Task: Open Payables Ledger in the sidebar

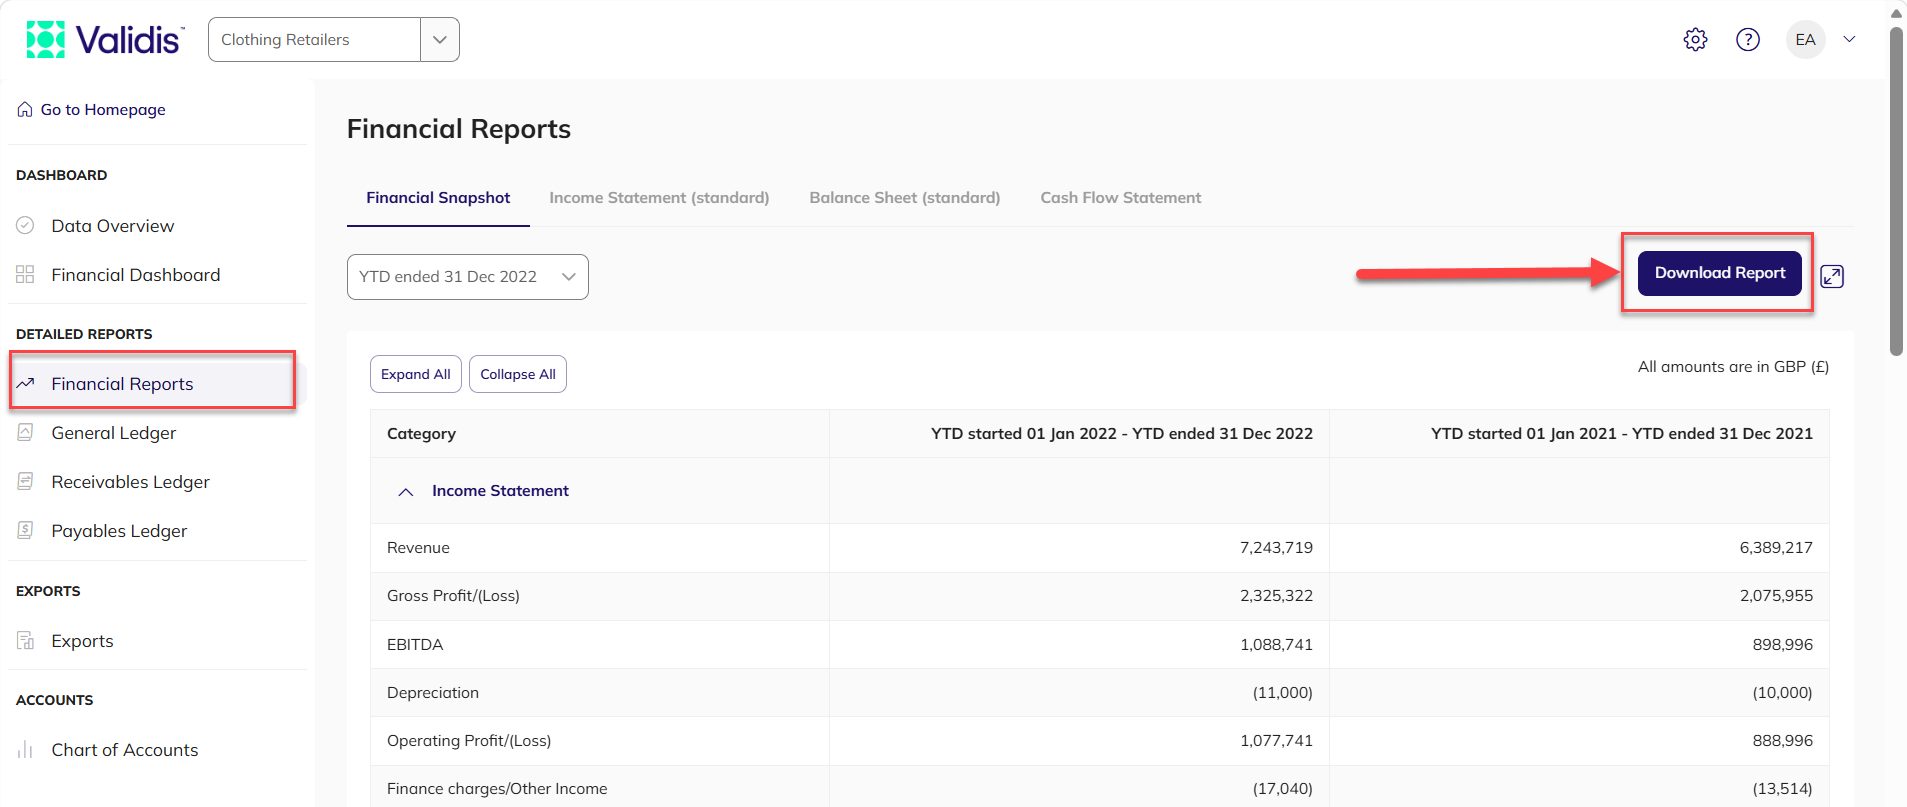Action: click(x=120, y=531)
